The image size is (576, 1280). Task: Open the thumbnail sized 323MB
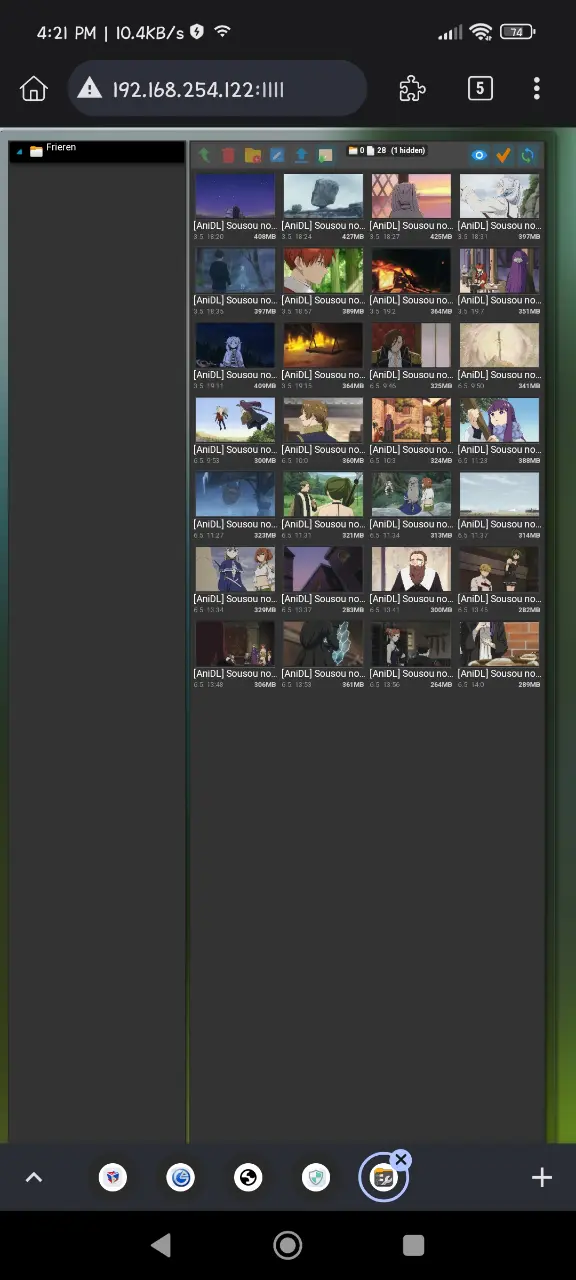(x=235, y=494)
